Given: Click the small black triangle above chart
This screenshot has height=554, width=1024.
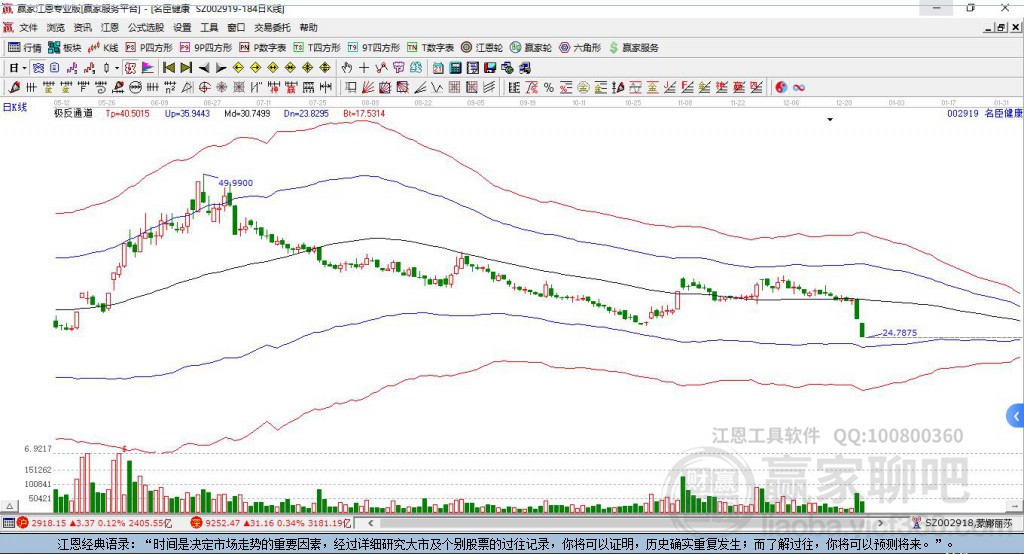Looking at the screenshot, I should [830, 120].
